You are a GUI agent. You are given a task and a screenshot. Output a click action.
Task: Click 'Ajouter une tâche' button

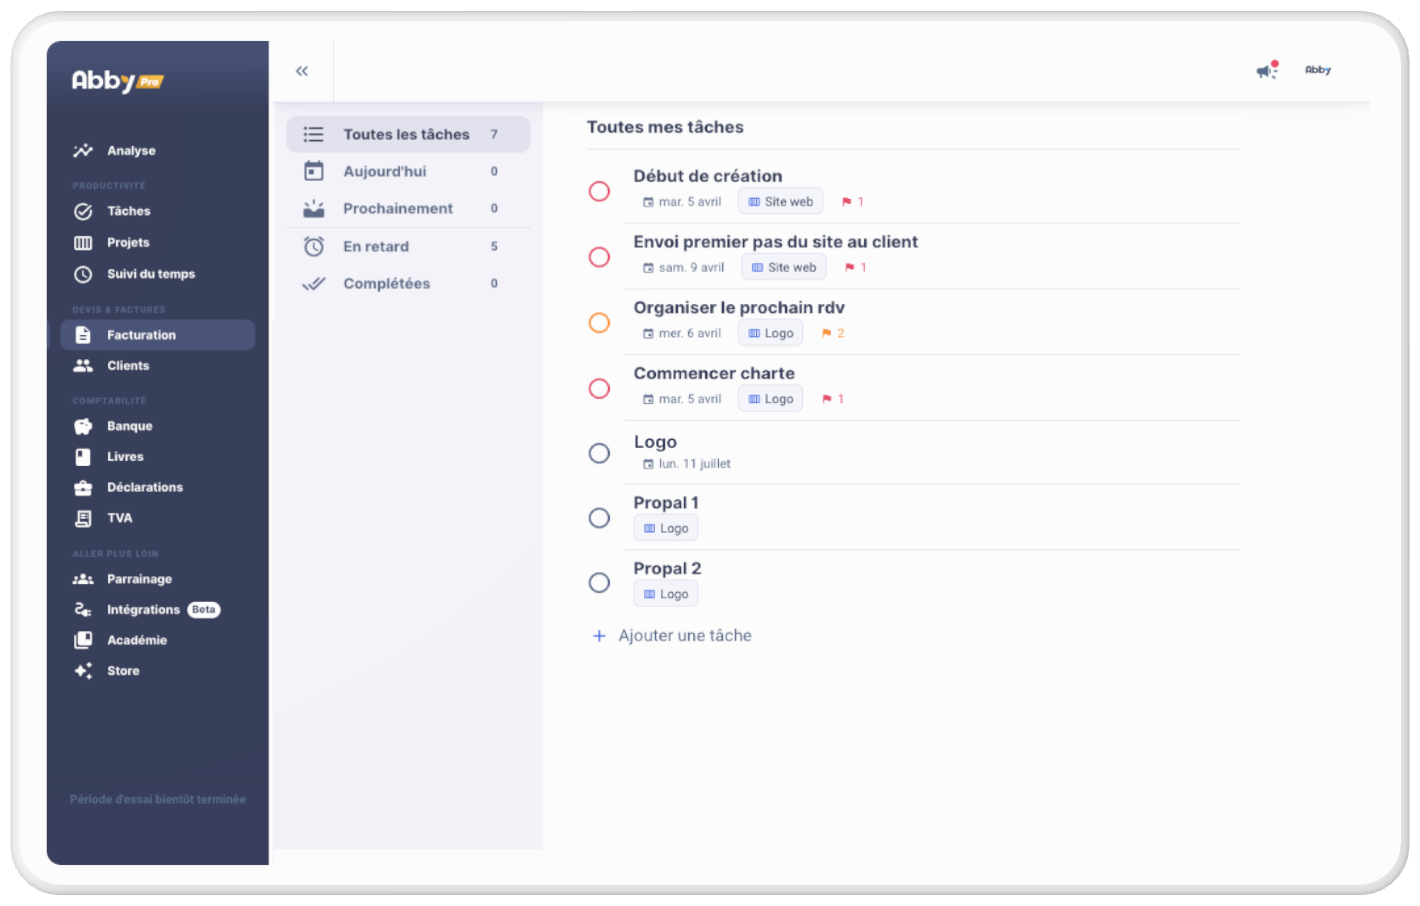(x=684, y=636)
